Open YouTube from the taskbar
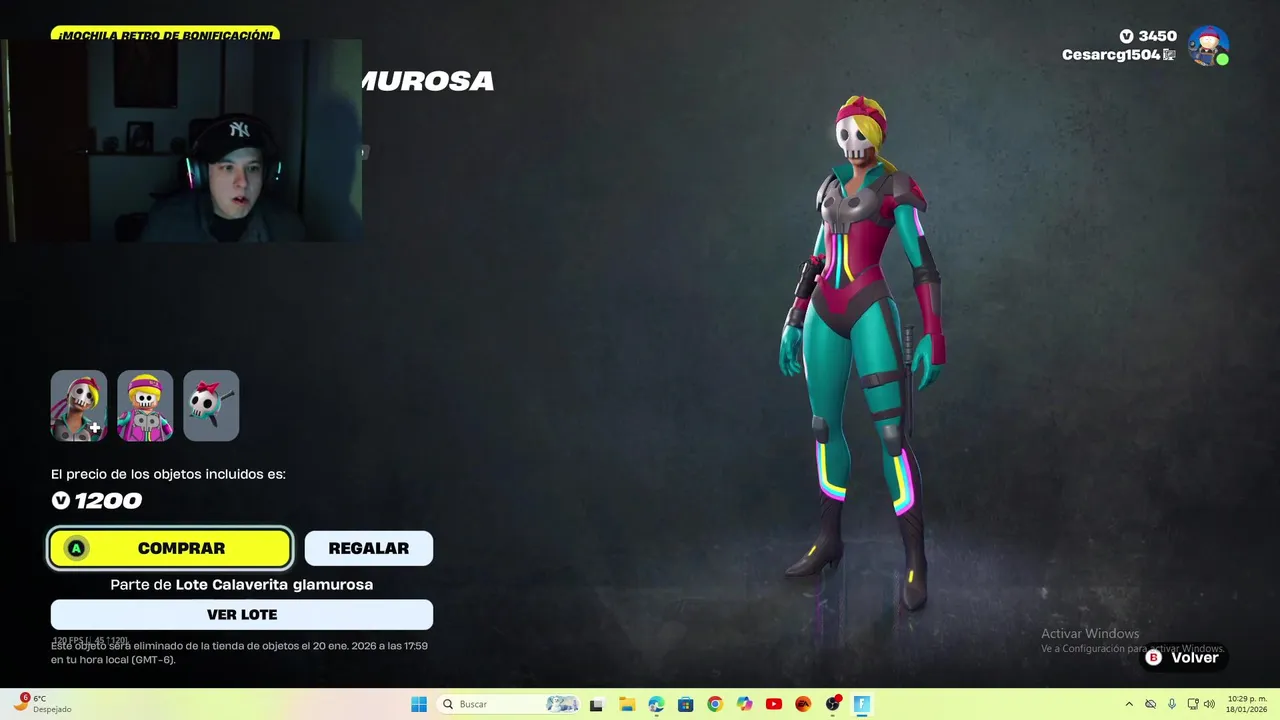1280x720 pixels. pos(773,704)
